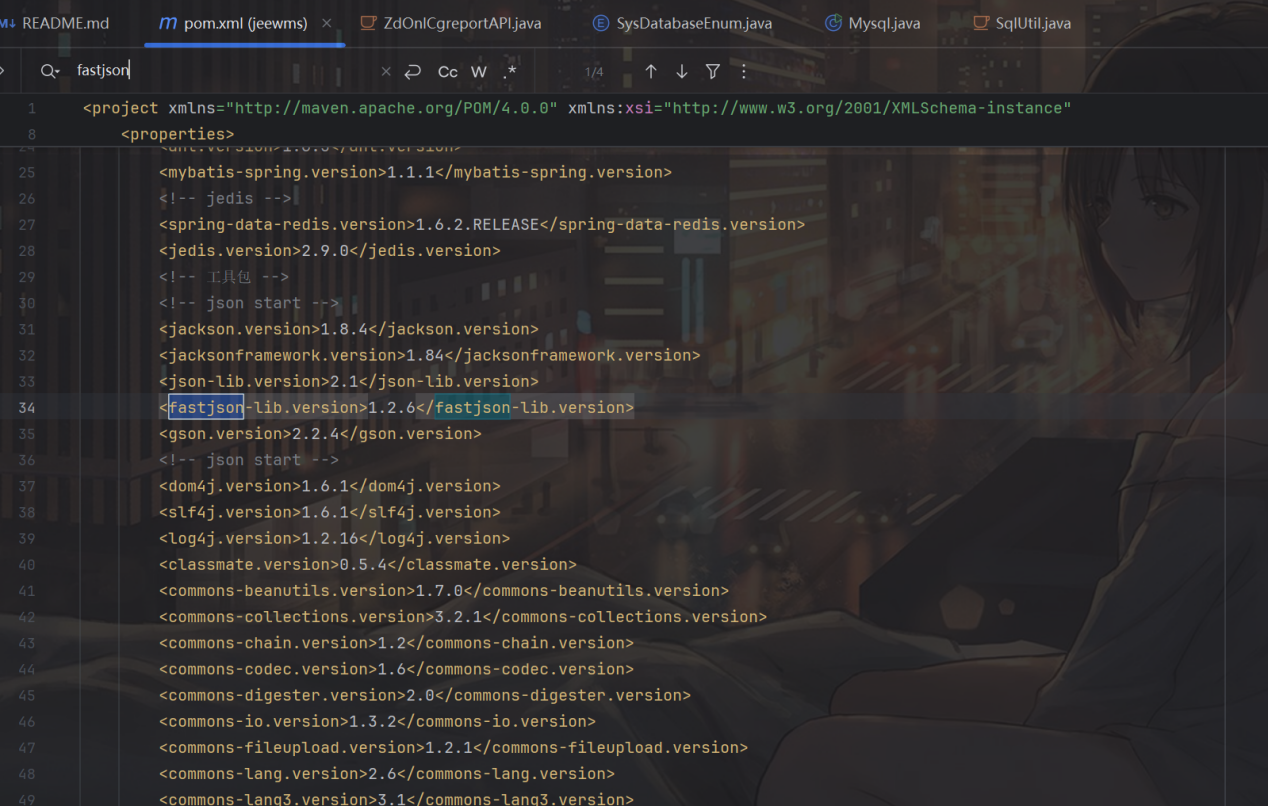Click the Maven icon on pom.xml tab
The image size is (1268, 806).
tap(168, 23)
